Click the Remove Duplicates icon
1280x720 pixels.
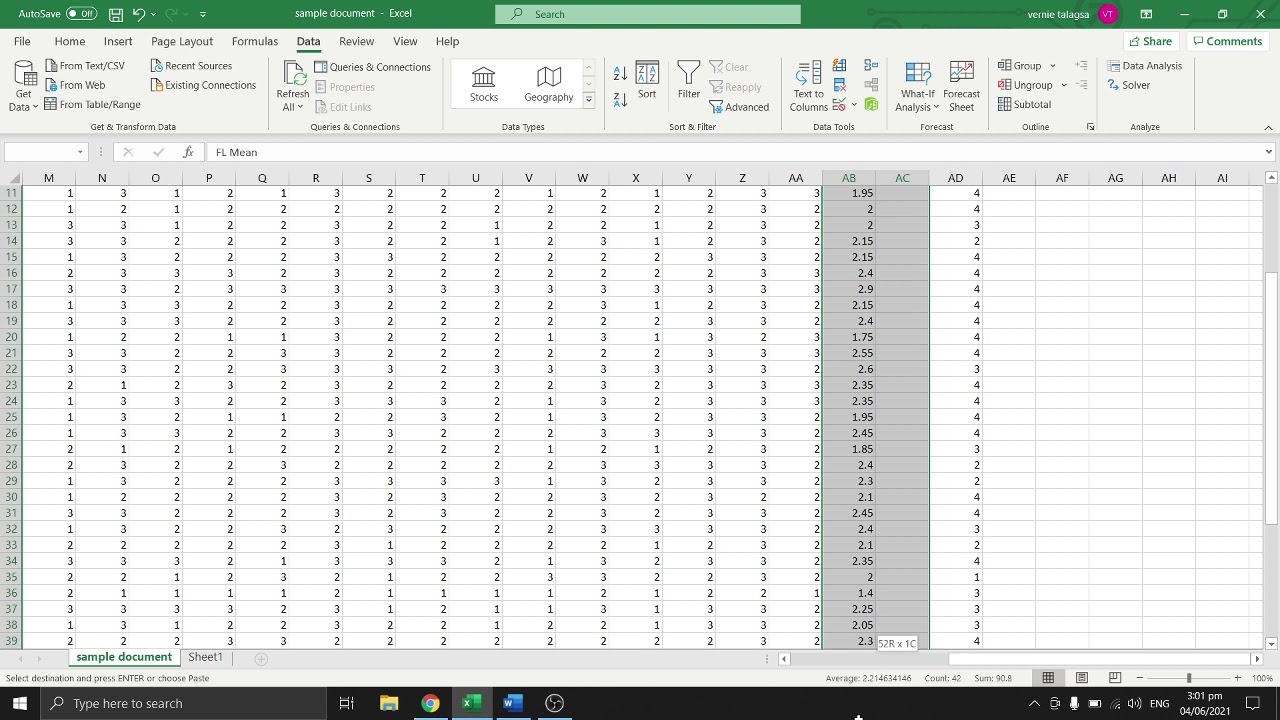839,85
